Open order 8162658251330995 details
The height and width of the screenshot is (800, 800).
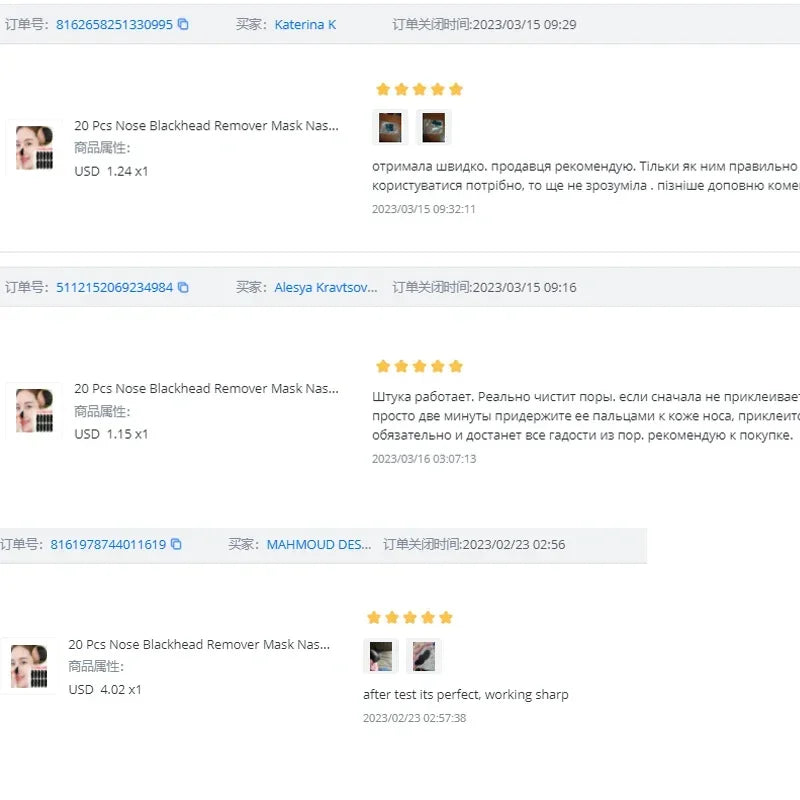114,24
